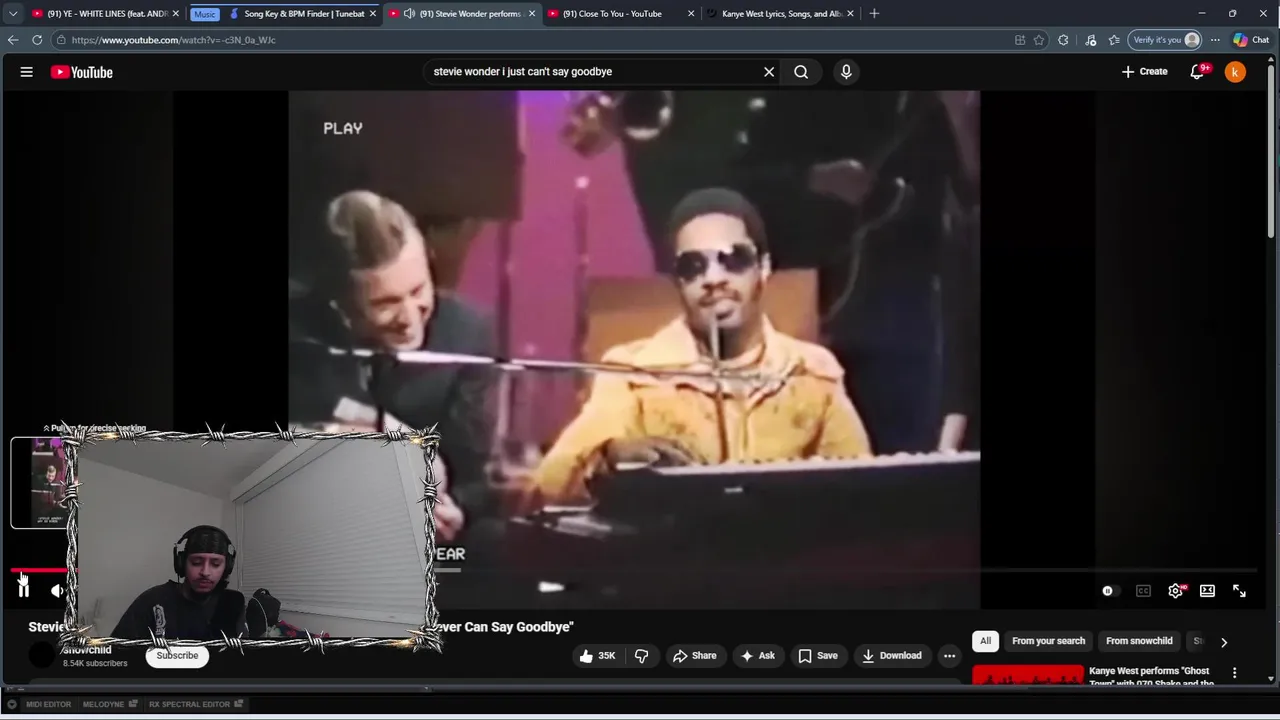Open the player settings gear
The image size is (1280, 720).
(x=1175, y=591)
